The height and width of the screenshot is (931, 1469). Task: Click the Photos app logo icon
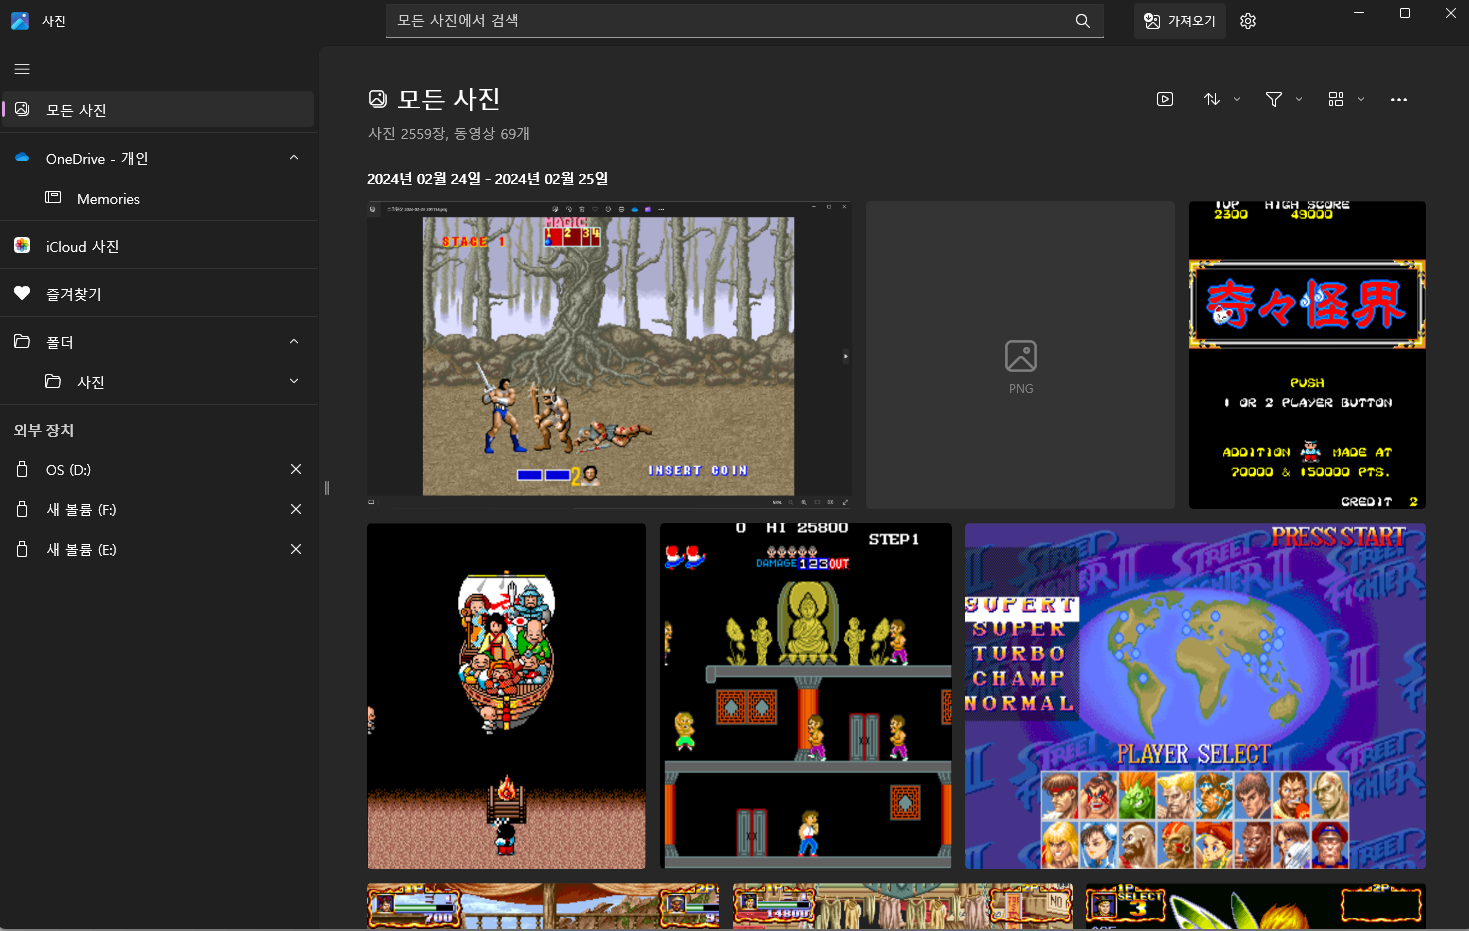(x=20, y=21)
